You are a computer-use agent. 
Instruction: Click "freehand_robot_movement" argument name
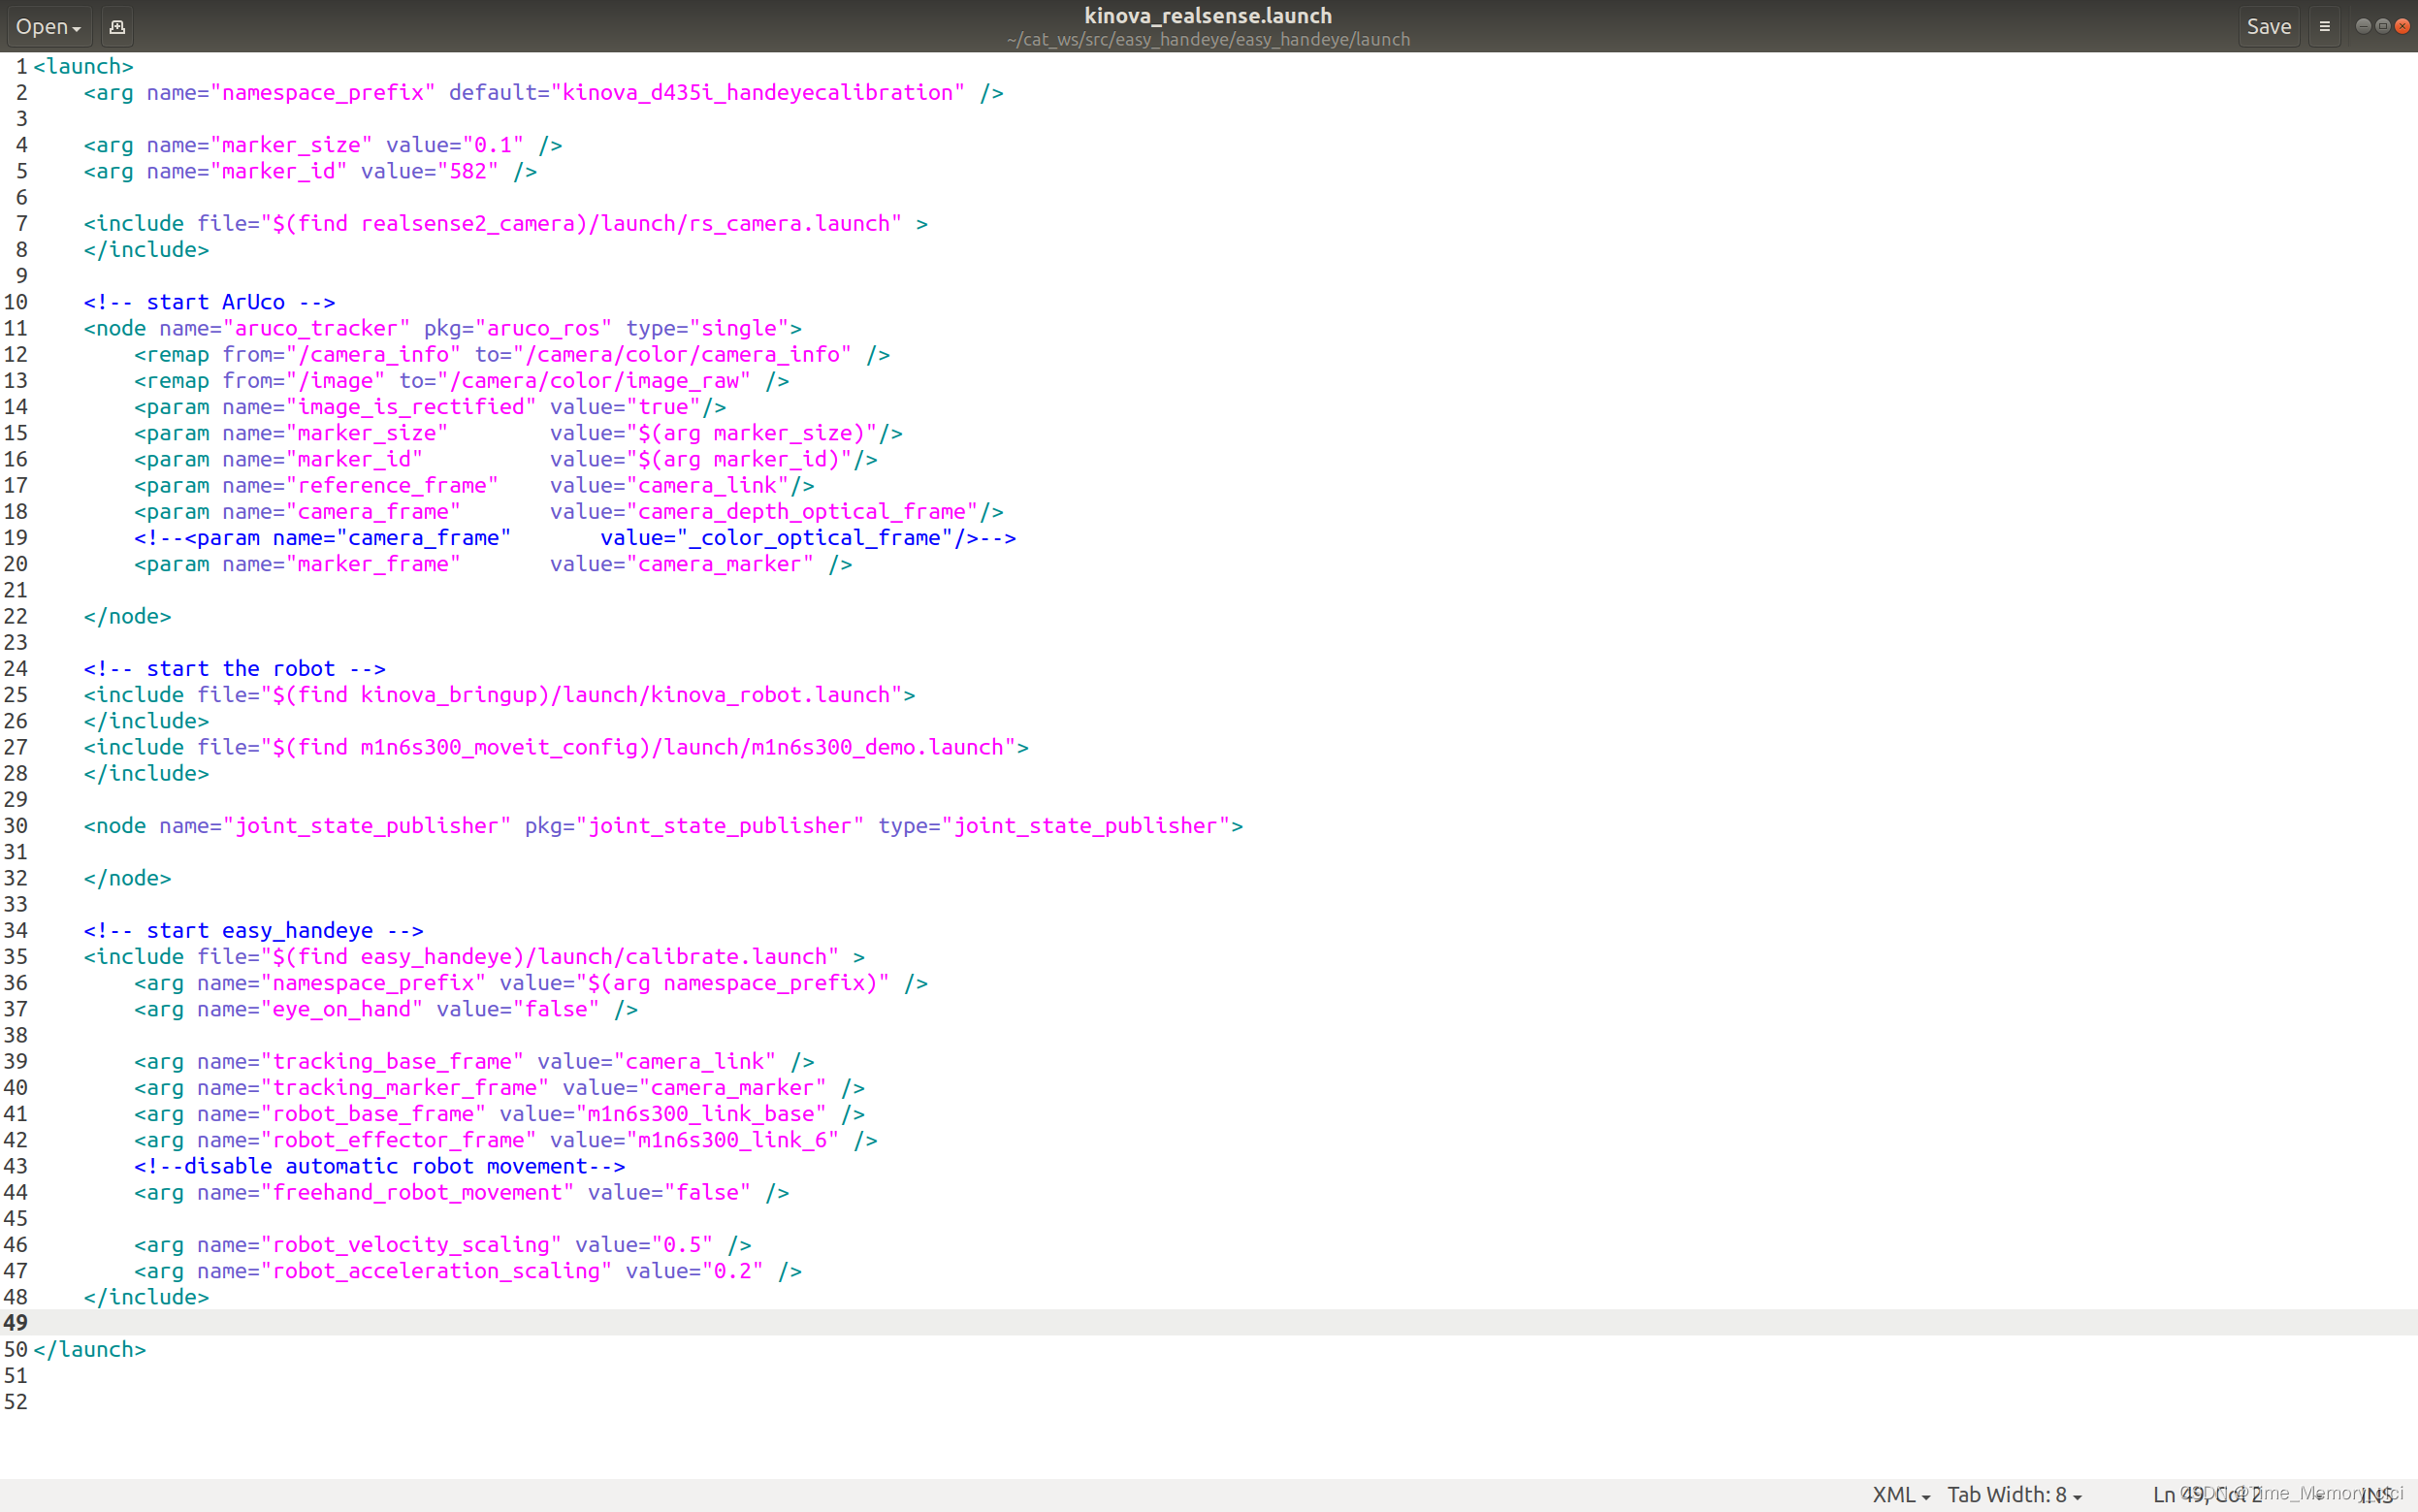(x=417, y=1192)
